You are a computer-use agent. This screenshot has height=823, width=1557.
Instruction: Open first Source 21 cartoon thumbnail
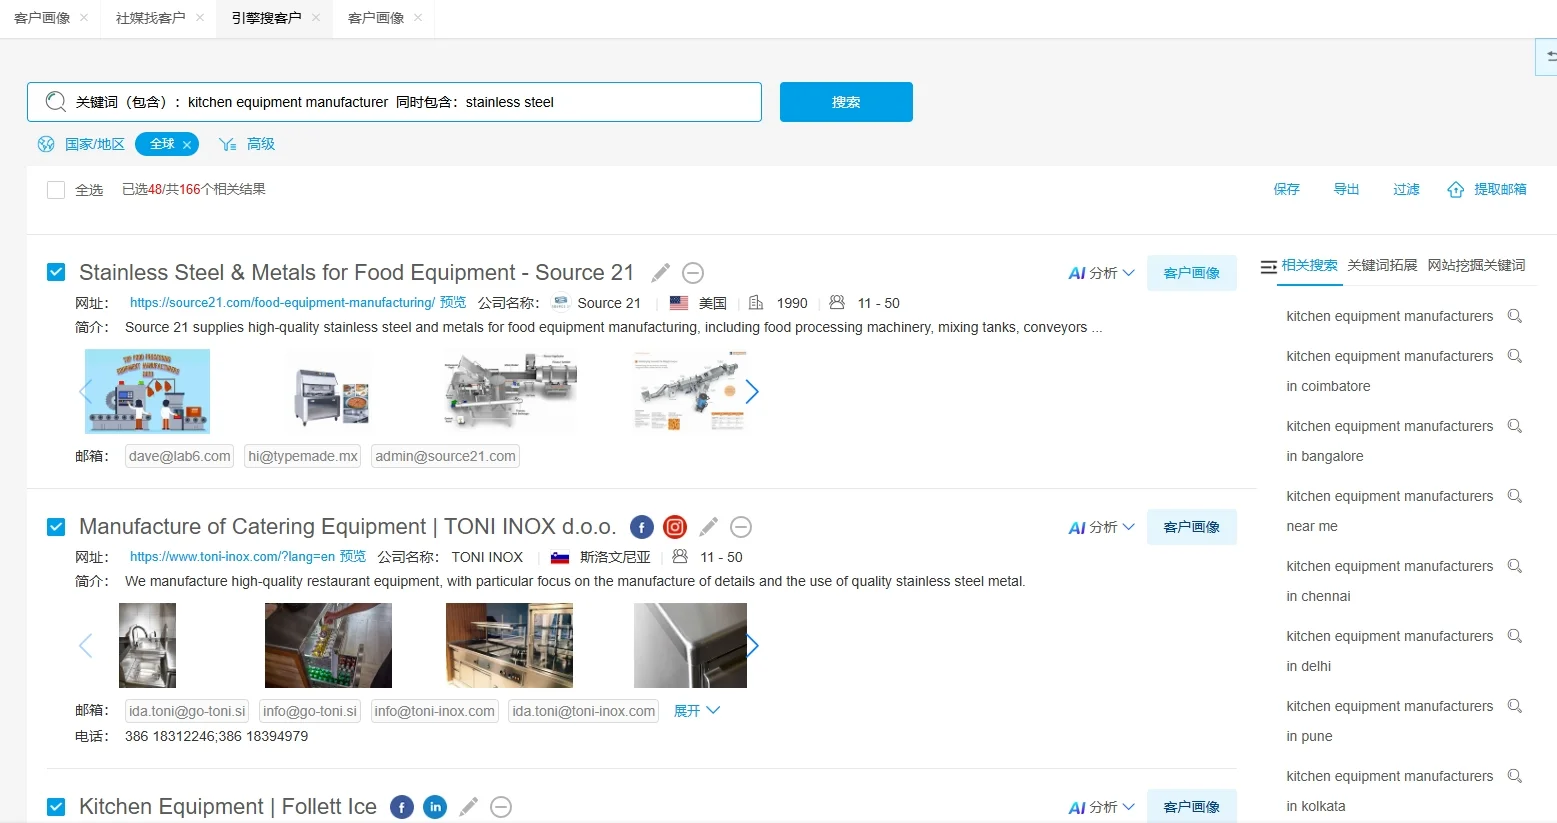click(148, 391)
